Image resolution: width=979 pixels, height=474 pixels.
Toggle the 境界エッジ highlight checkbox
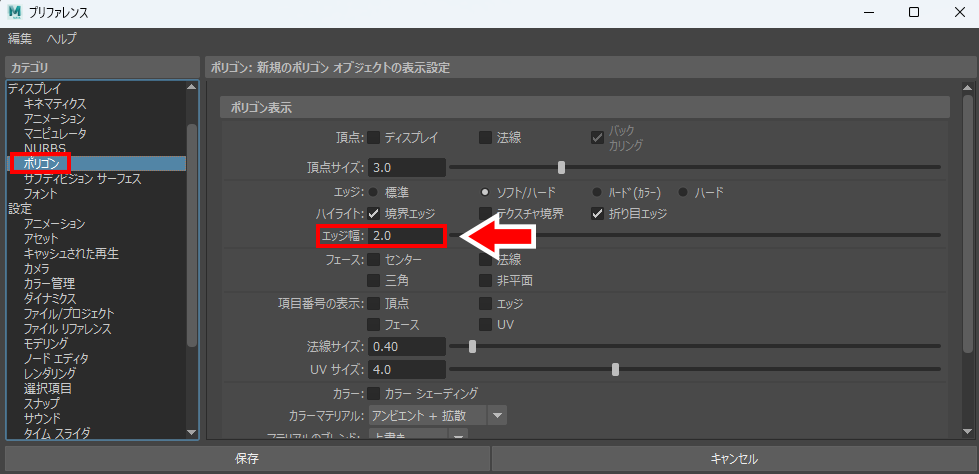click(374, 213)
